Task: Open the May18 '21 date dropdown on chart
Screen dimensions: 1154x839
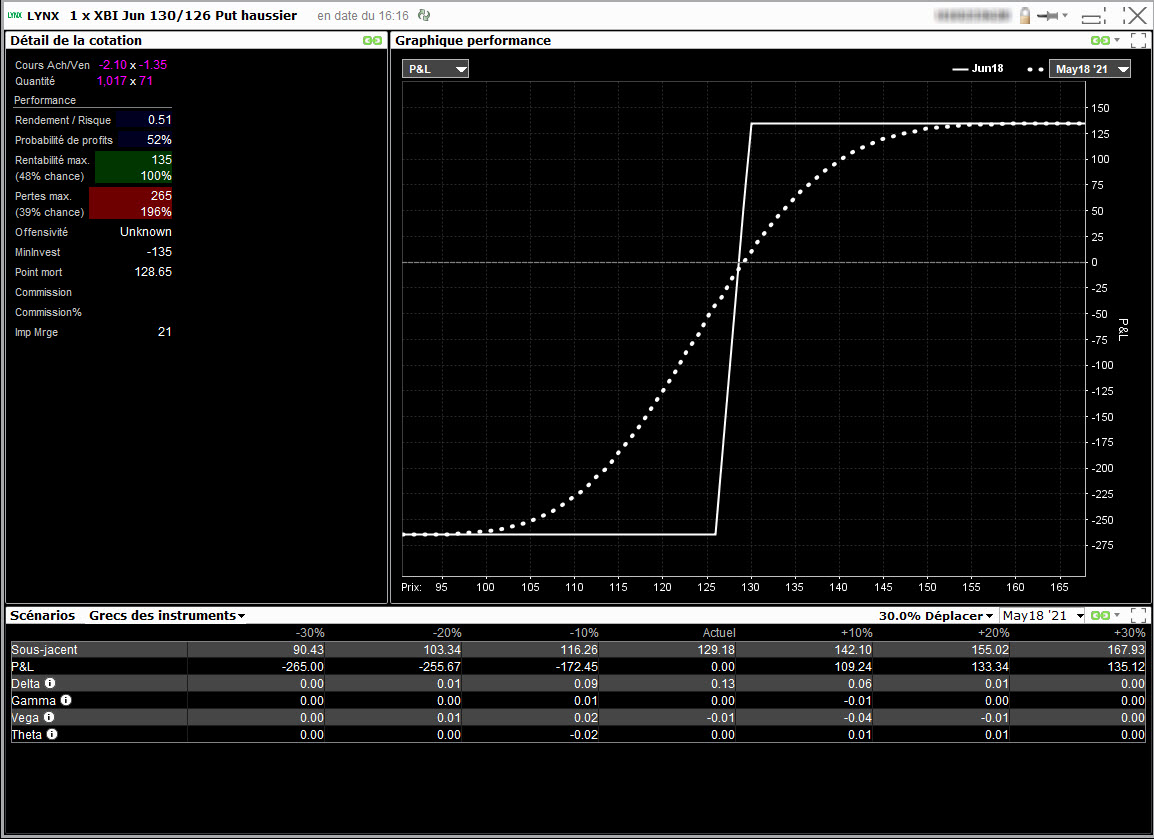Action: tap(1090, 69)
